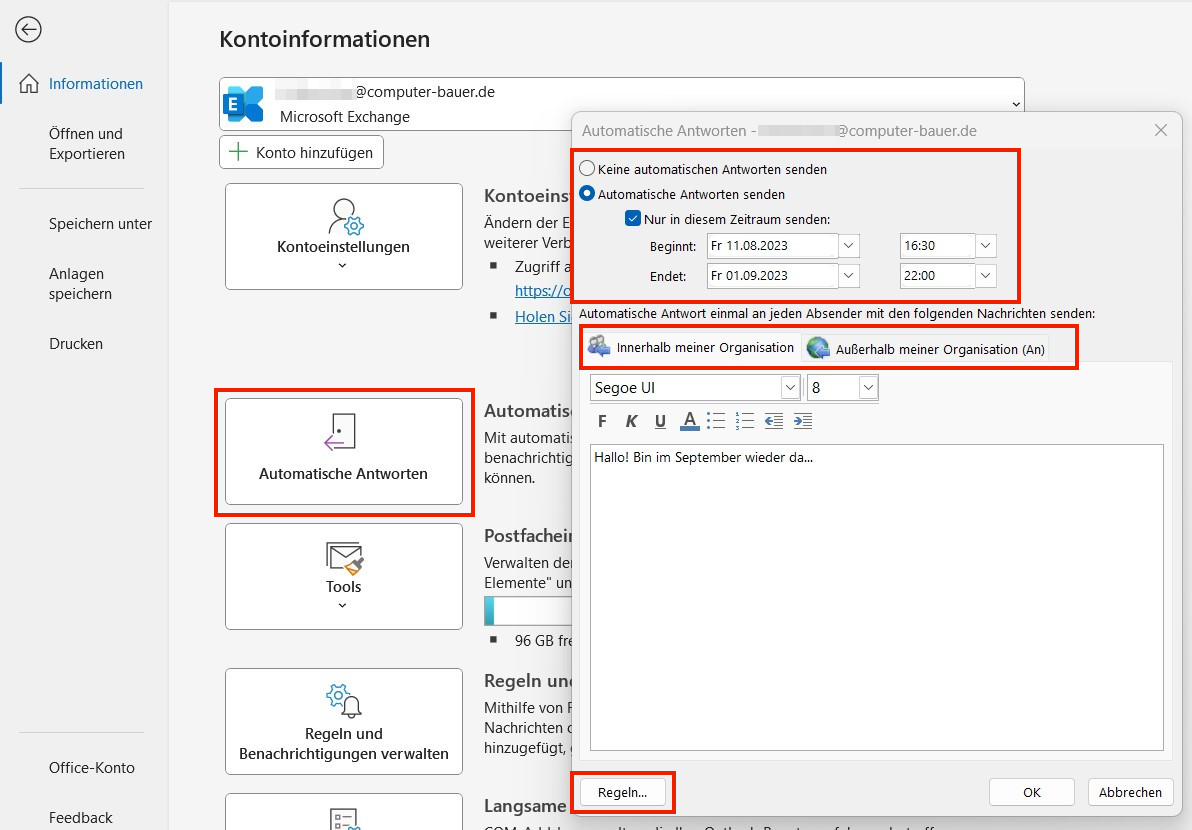Switch to Außerhalb meiner Organisation tab

coord(926,349)
